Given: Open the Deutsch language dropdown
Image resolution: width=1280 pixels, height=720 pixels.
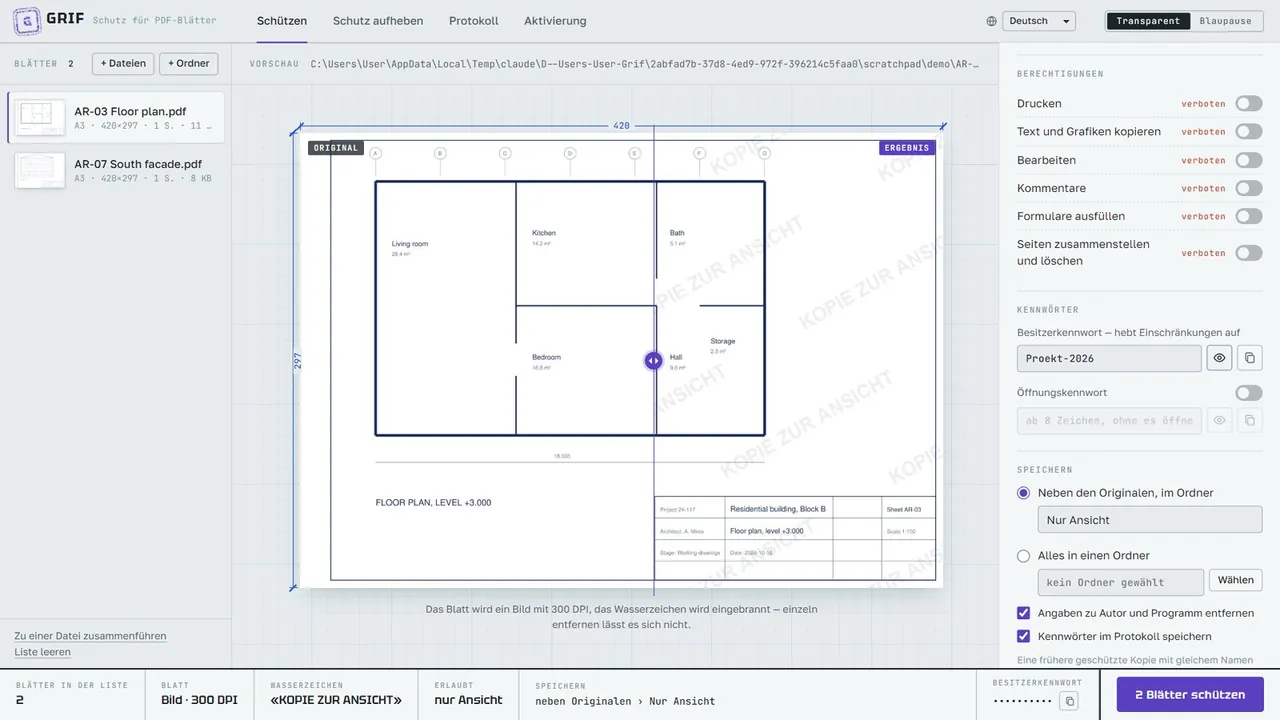Looking at the screenshot, I should (1038, 21).
